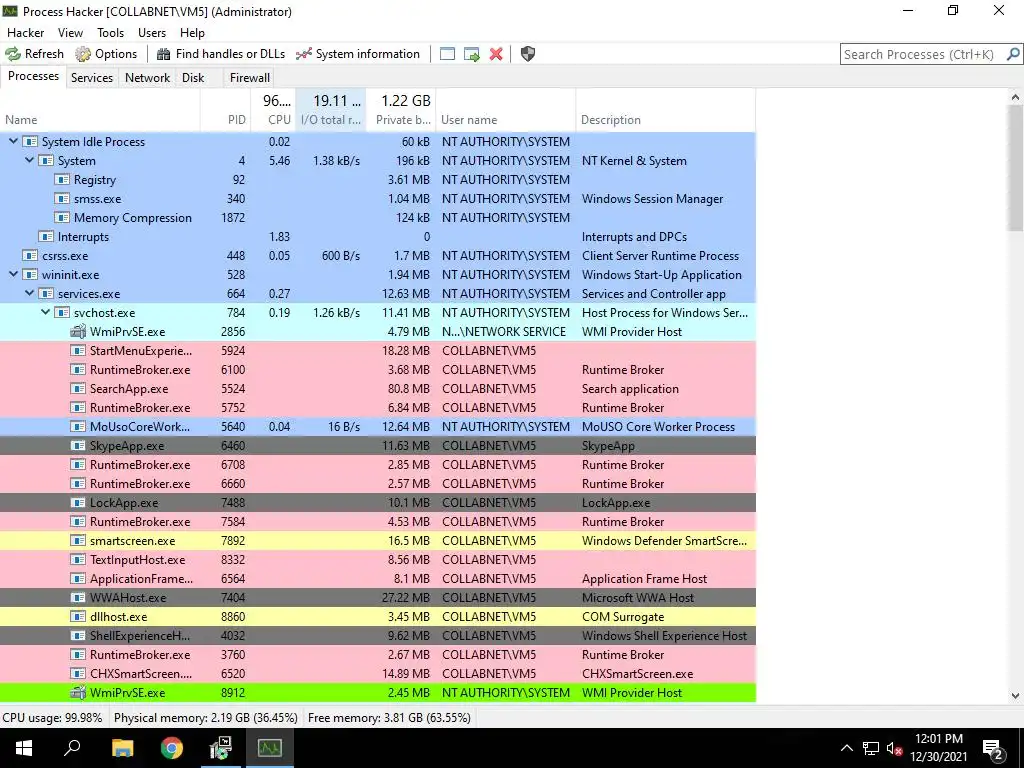Click the MoUsoCoreWorker process icon
This screenshot has width=1024, height=768.
coord(78,426)
